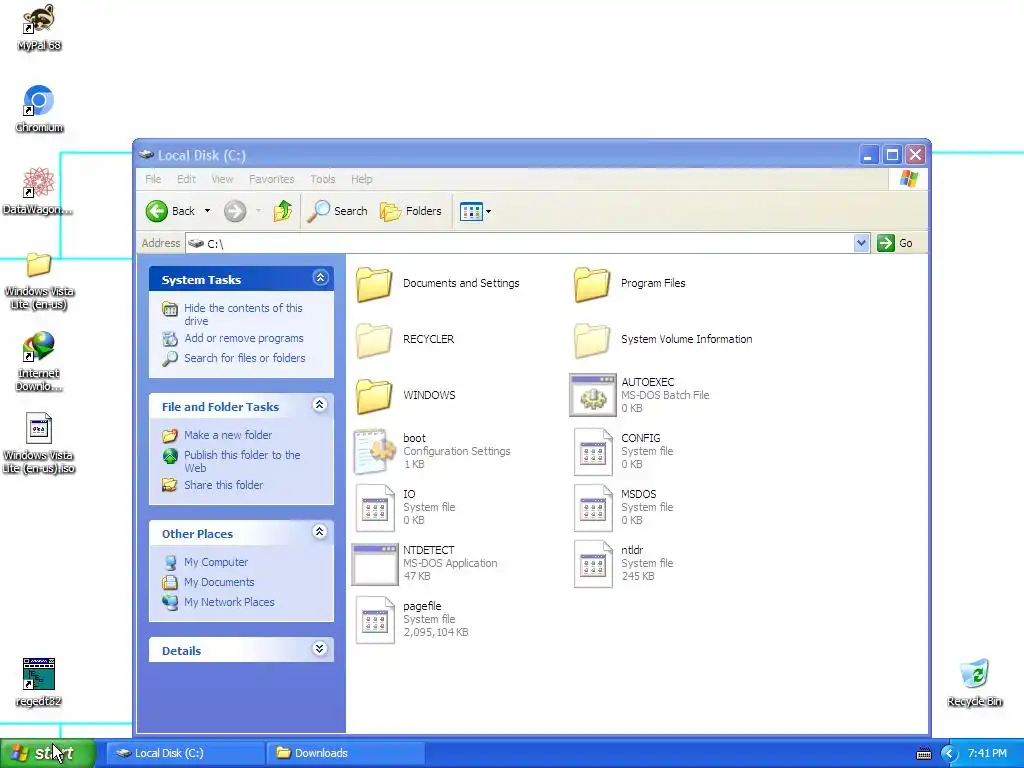Expand the Details panel
1024x768 pixels.
[319, 648]
